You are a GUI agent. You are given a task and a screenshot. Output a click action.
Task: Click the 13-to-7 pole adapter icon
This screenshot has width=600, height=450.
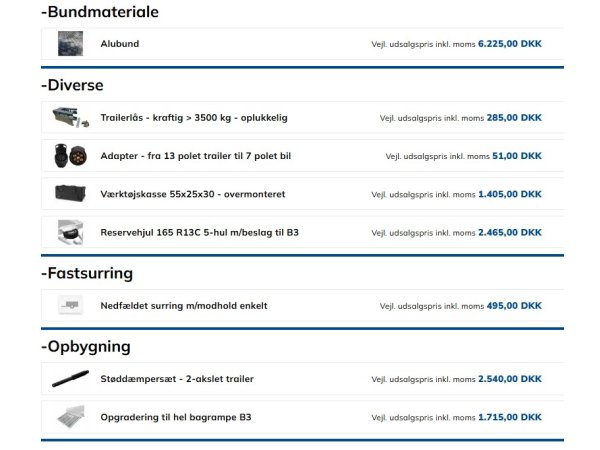coord(70,156)
